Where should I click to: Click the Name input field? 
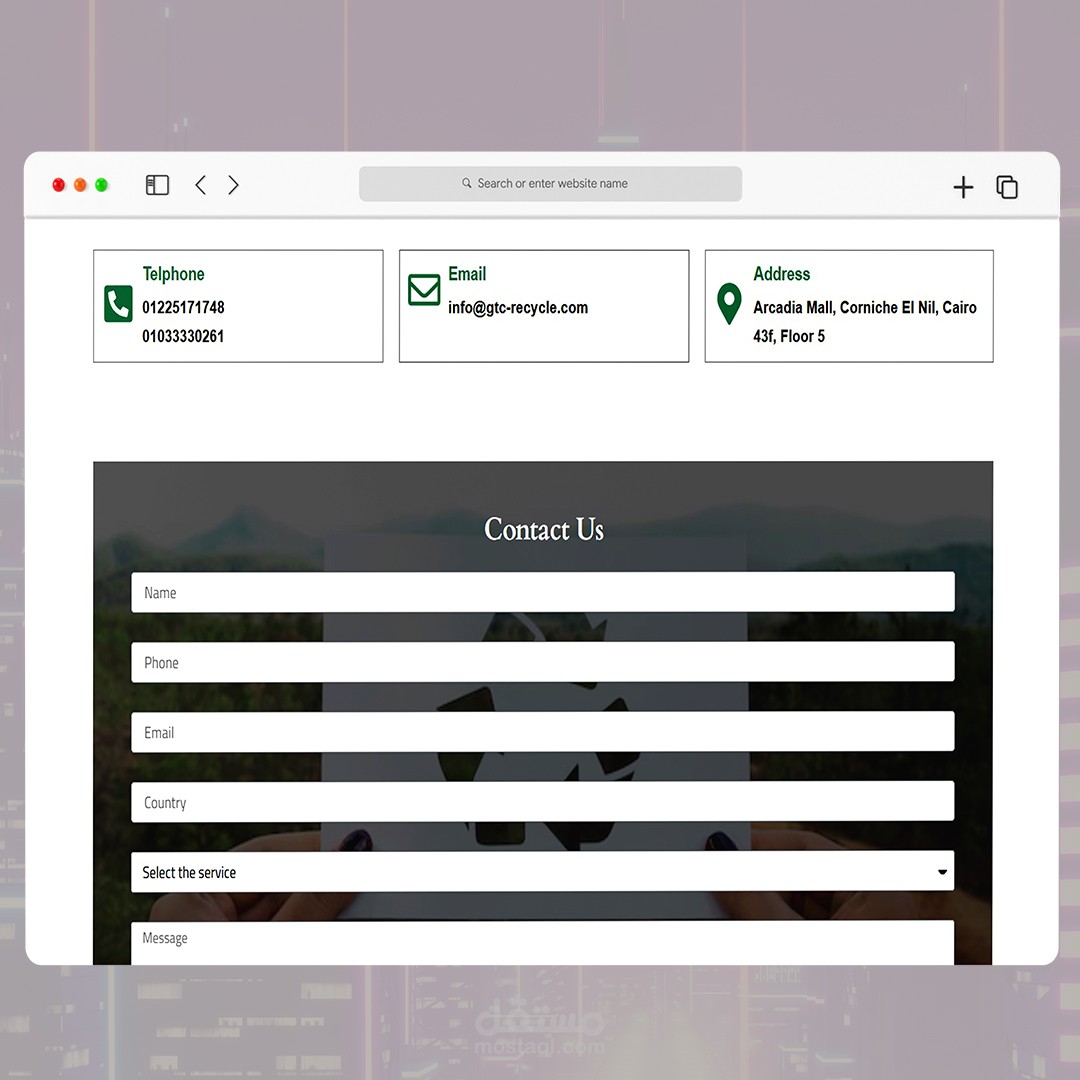[x=543, y=592]
